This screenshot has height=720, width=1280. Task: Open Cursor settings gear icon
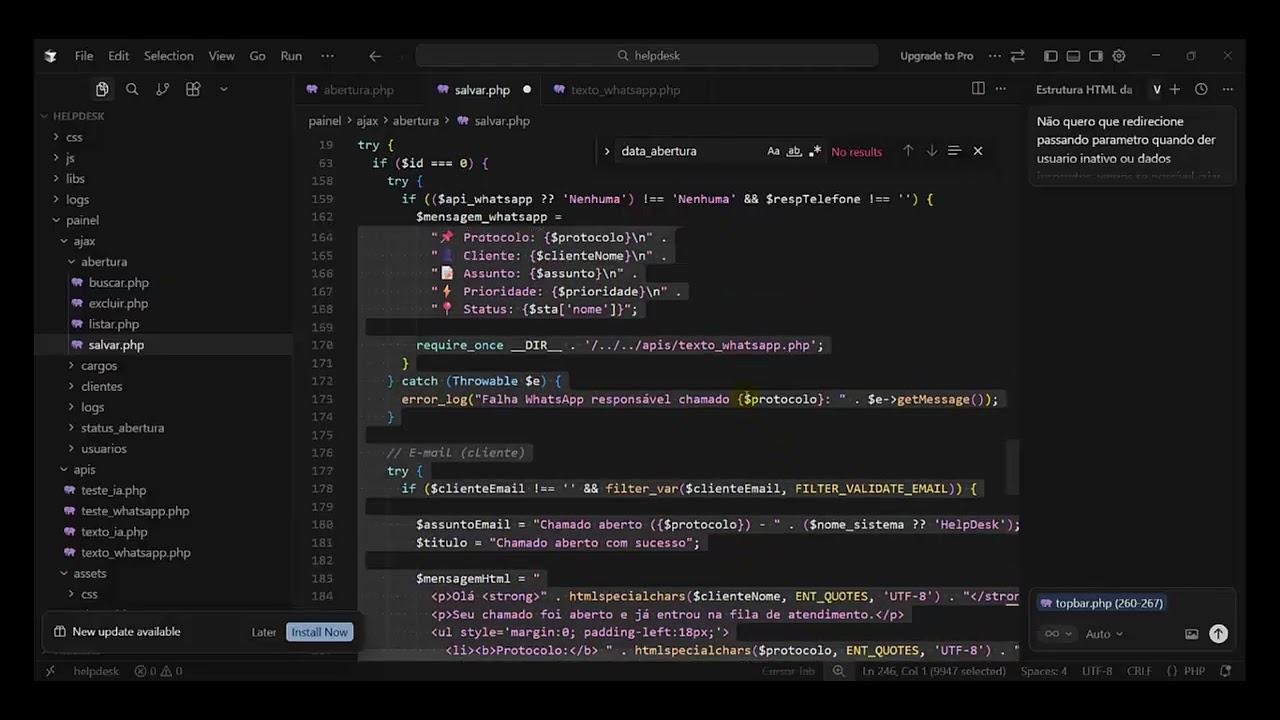(x=1119, y=56)
